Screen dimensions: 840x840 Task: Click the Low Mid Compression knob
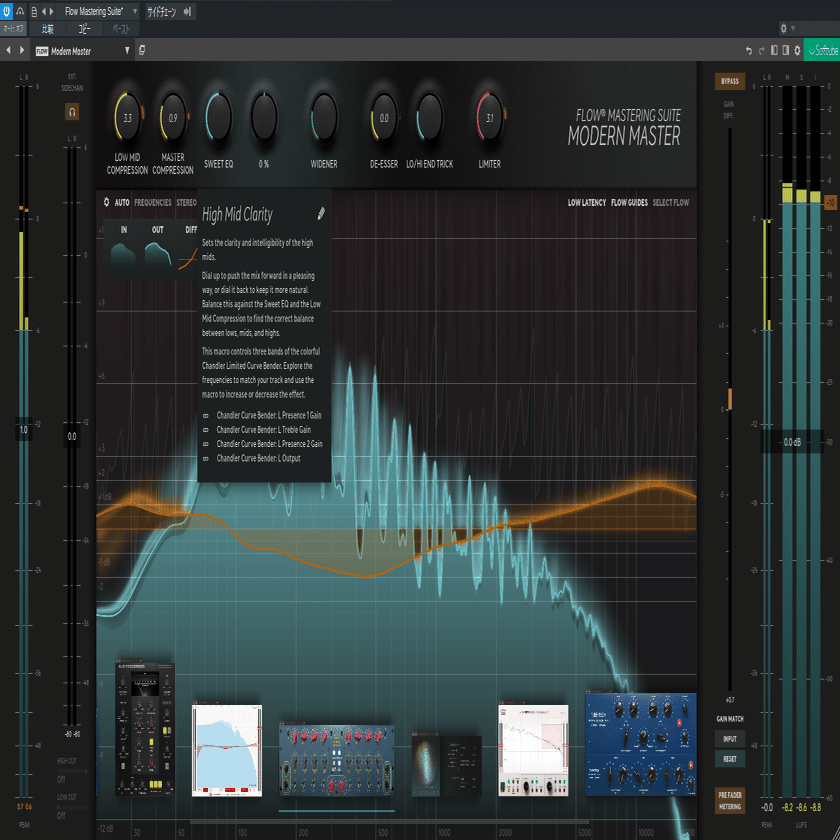click(128, 117)
